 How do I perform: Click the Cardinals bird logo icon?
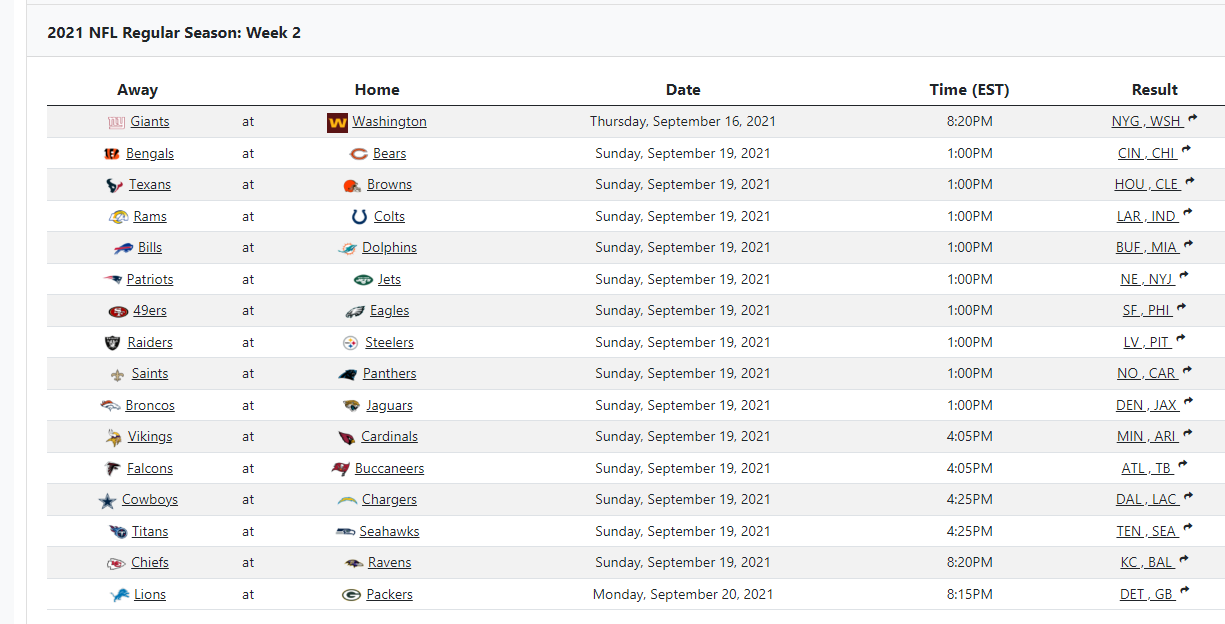[346, 437]
